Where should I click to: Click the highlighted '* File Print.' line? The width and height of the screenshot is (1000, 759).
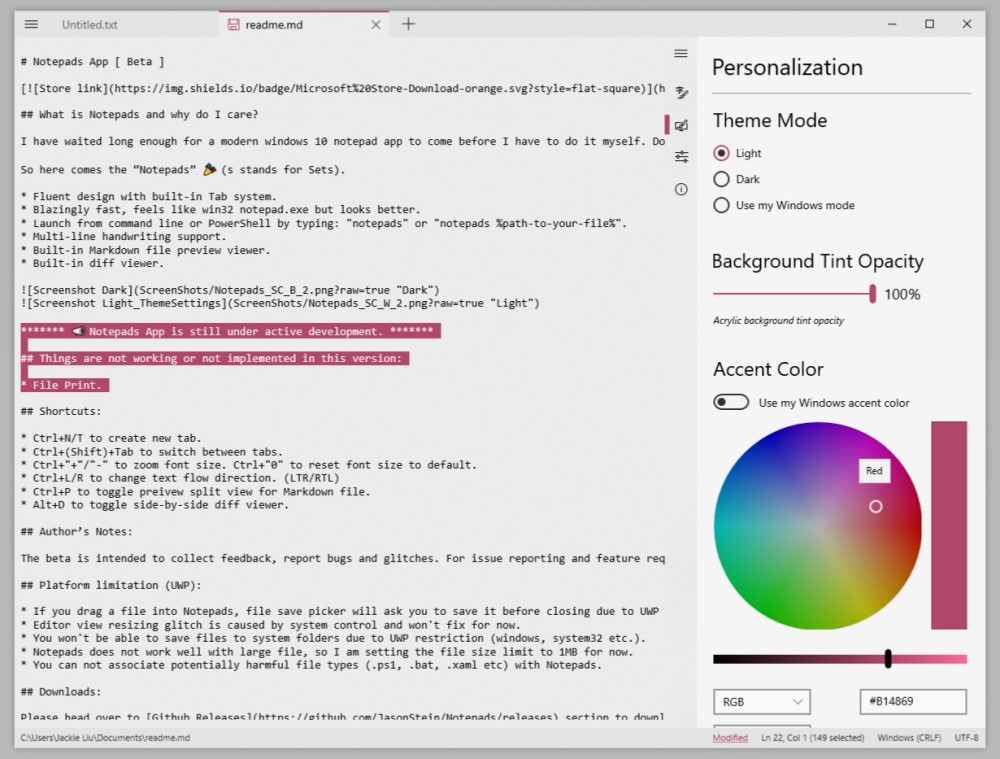(64, 385)
